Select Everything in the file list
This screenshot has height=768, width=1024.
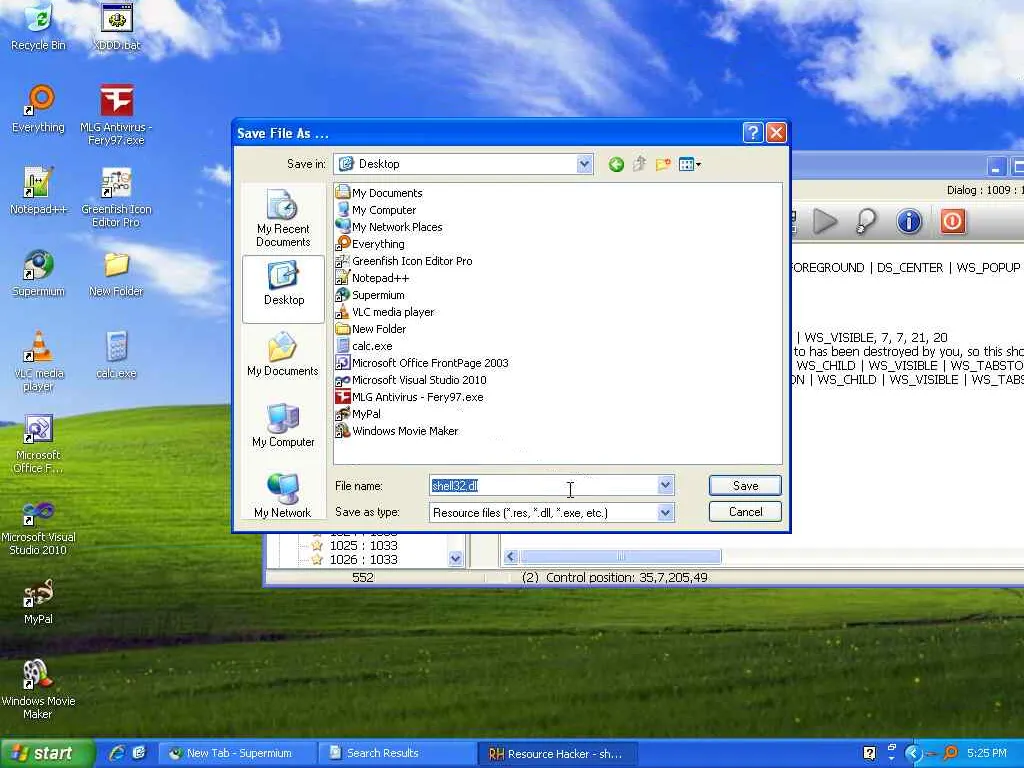(370, 244)
